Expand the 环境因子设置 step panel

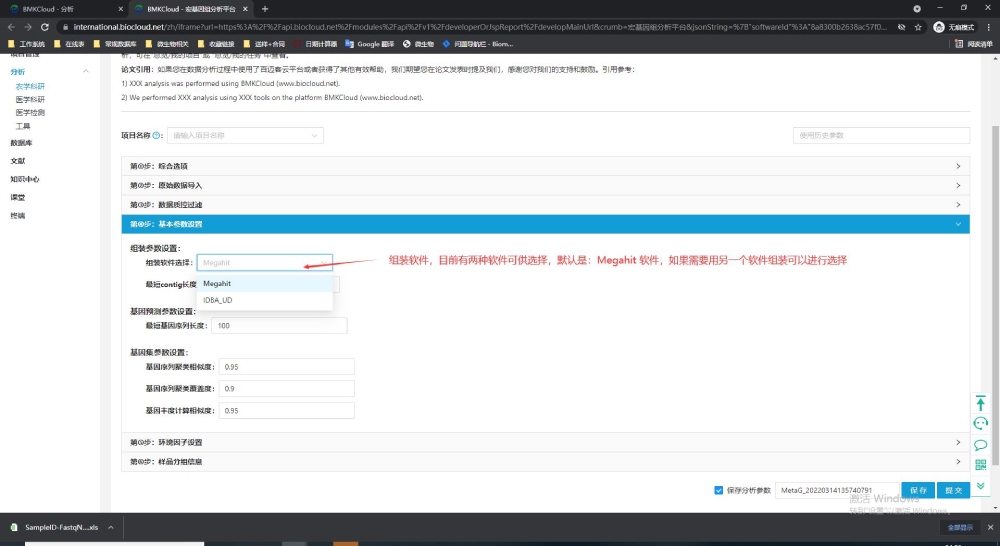click(544, 442)
